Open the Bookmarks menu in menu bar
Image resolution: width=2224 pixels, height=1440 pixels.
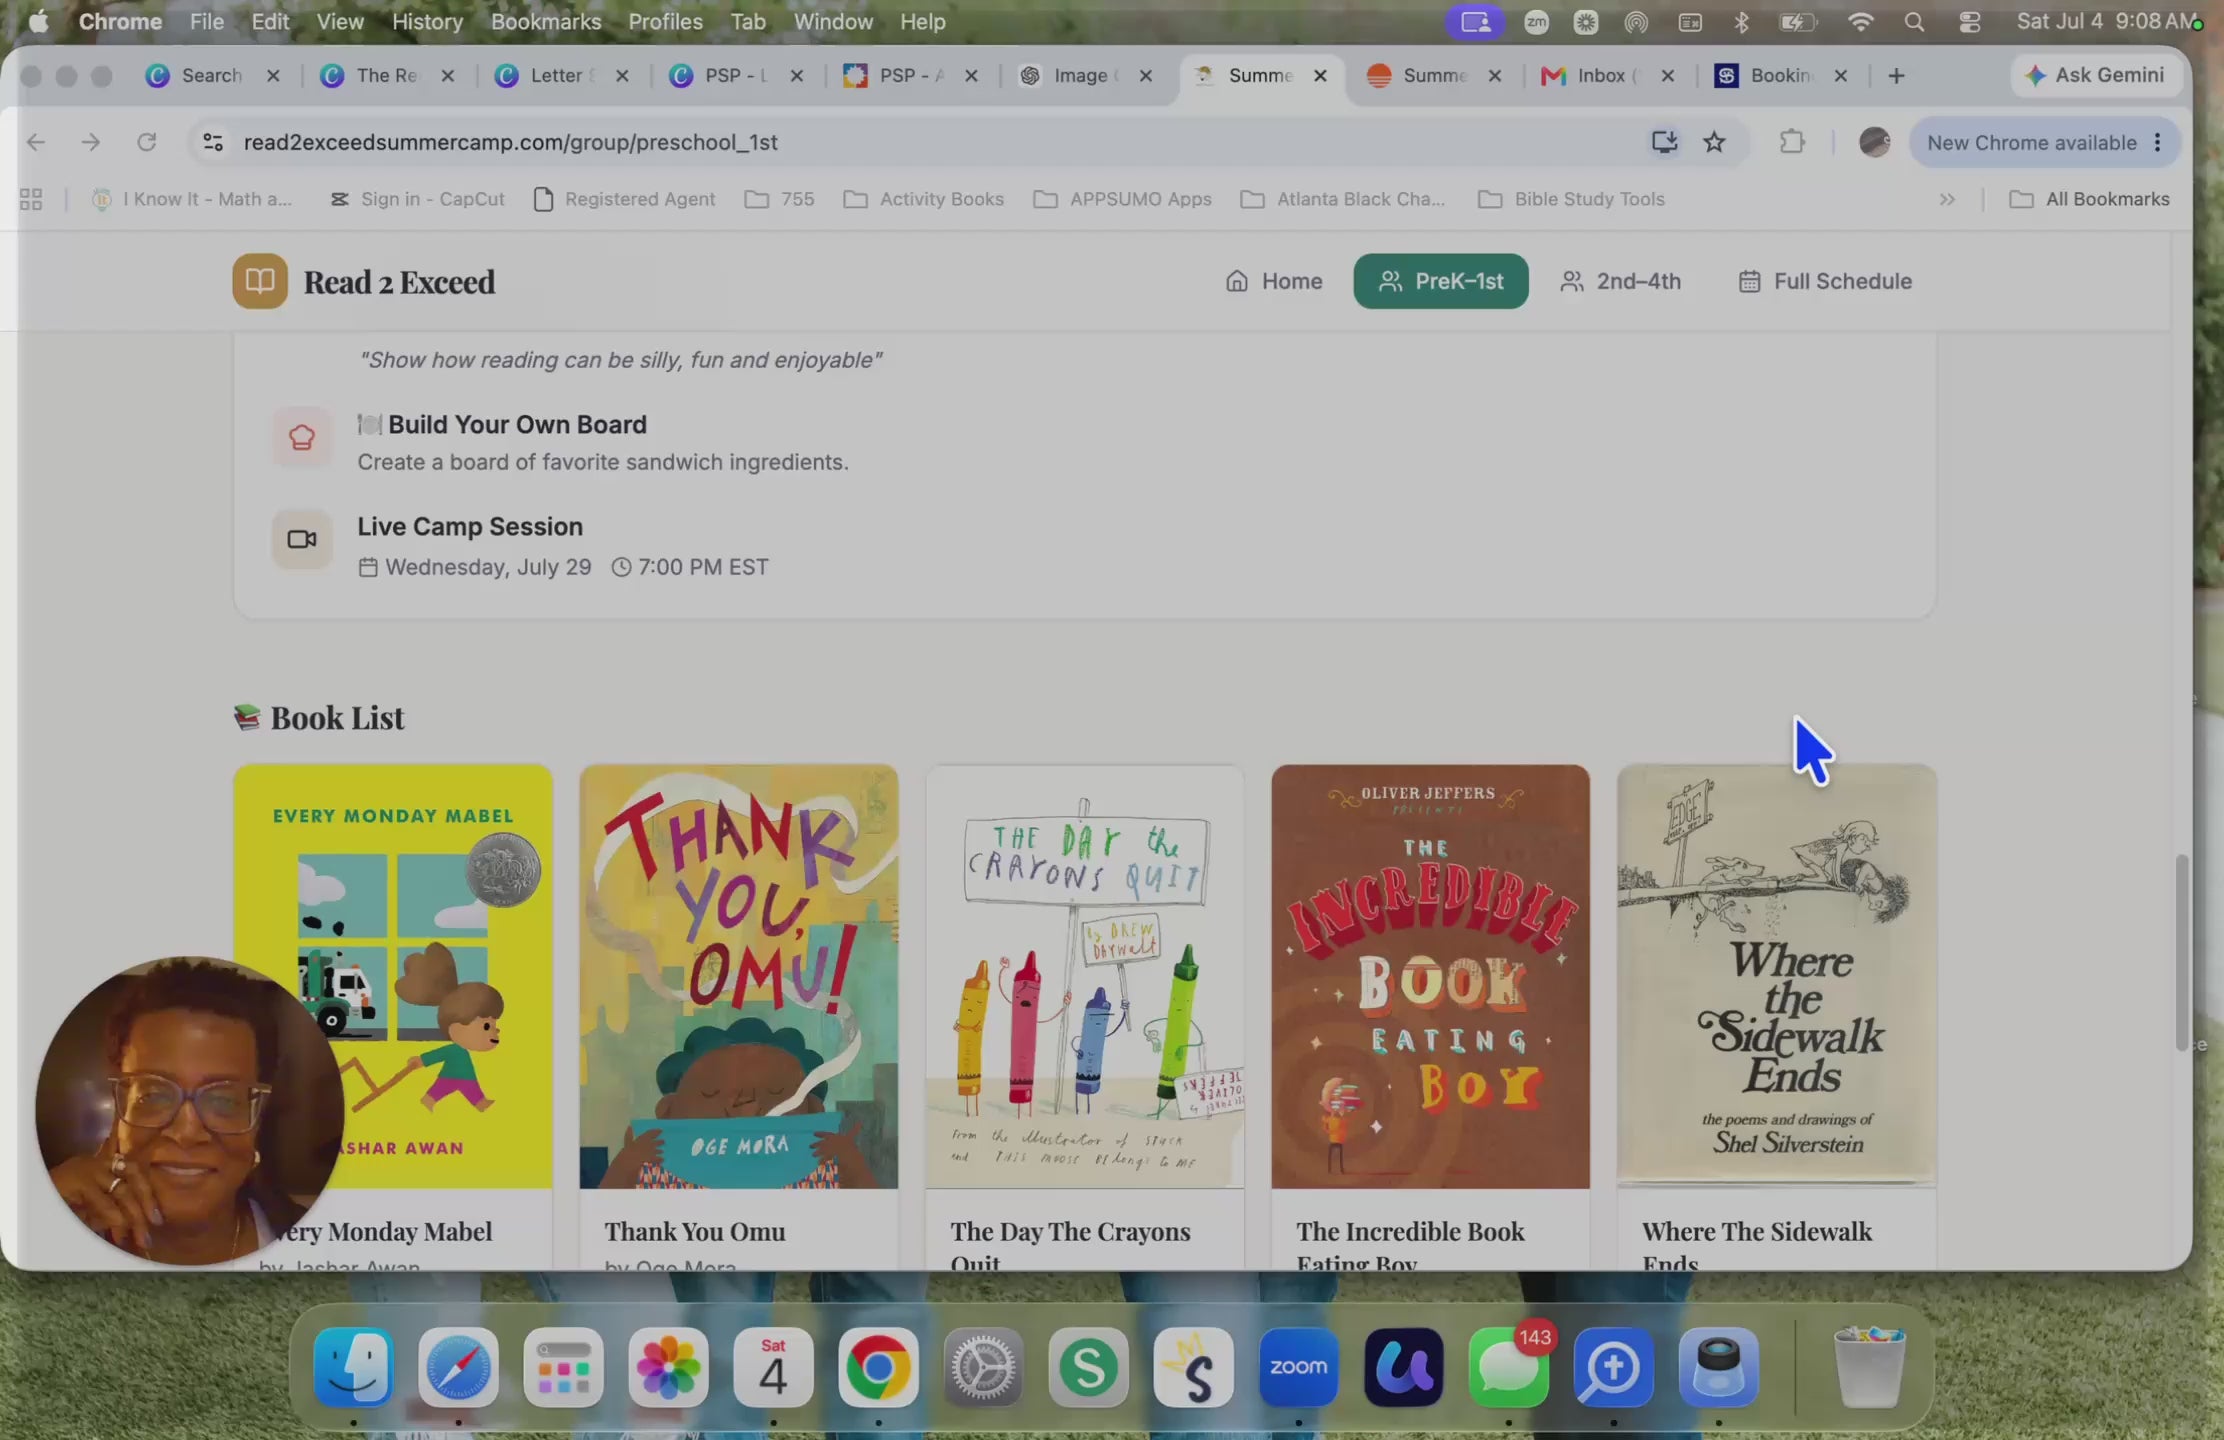click(546, 22)
